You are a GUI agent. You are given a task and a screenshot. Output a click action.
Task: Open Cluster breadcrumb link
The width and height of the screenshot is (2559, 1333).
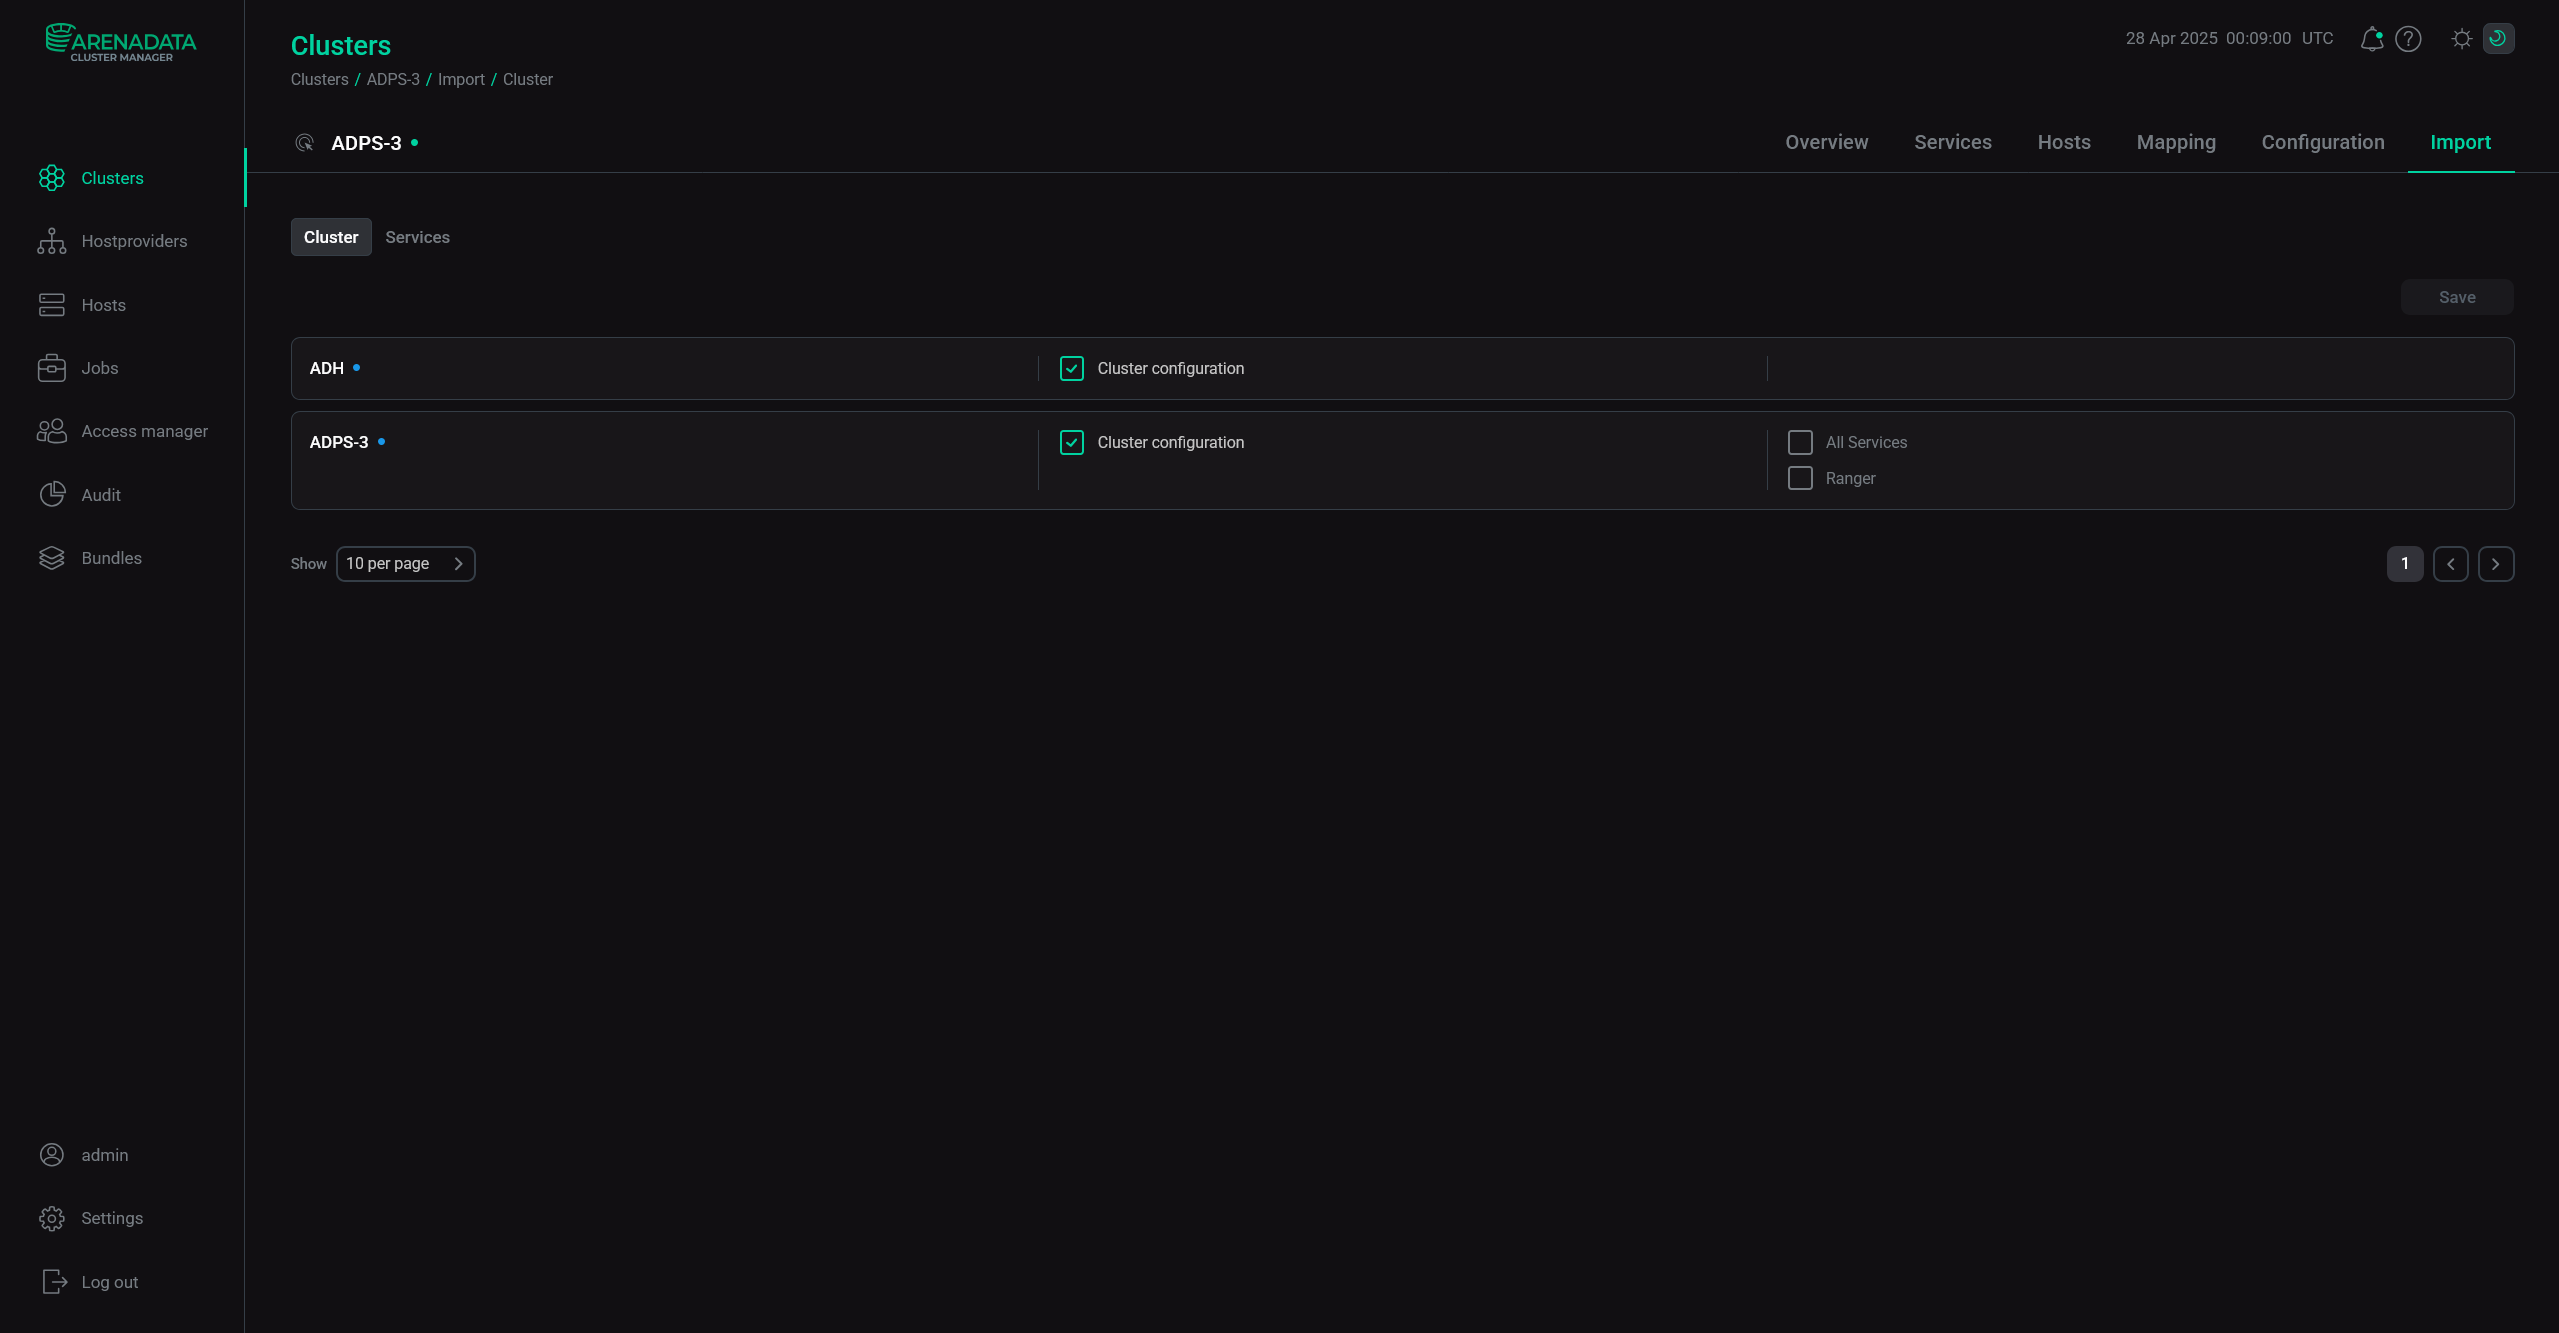528,80
